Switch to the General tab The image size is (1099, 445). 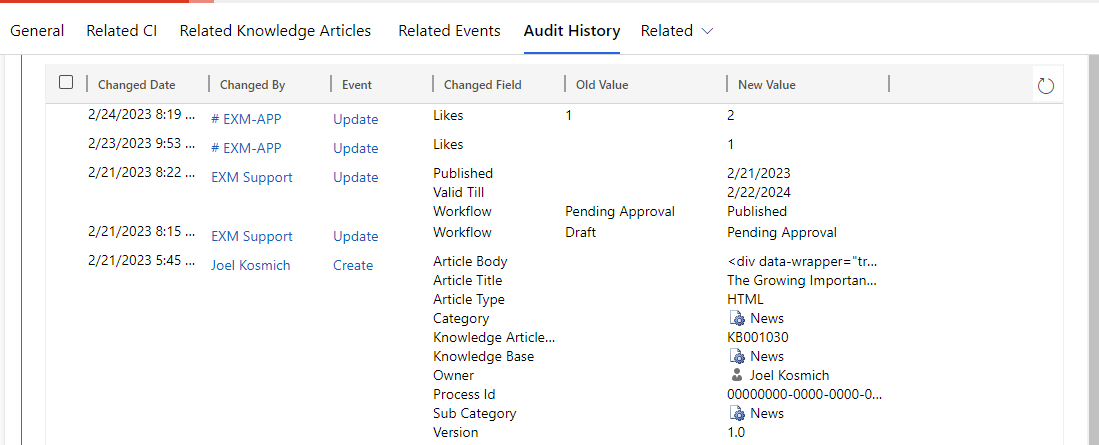[37, 31]
